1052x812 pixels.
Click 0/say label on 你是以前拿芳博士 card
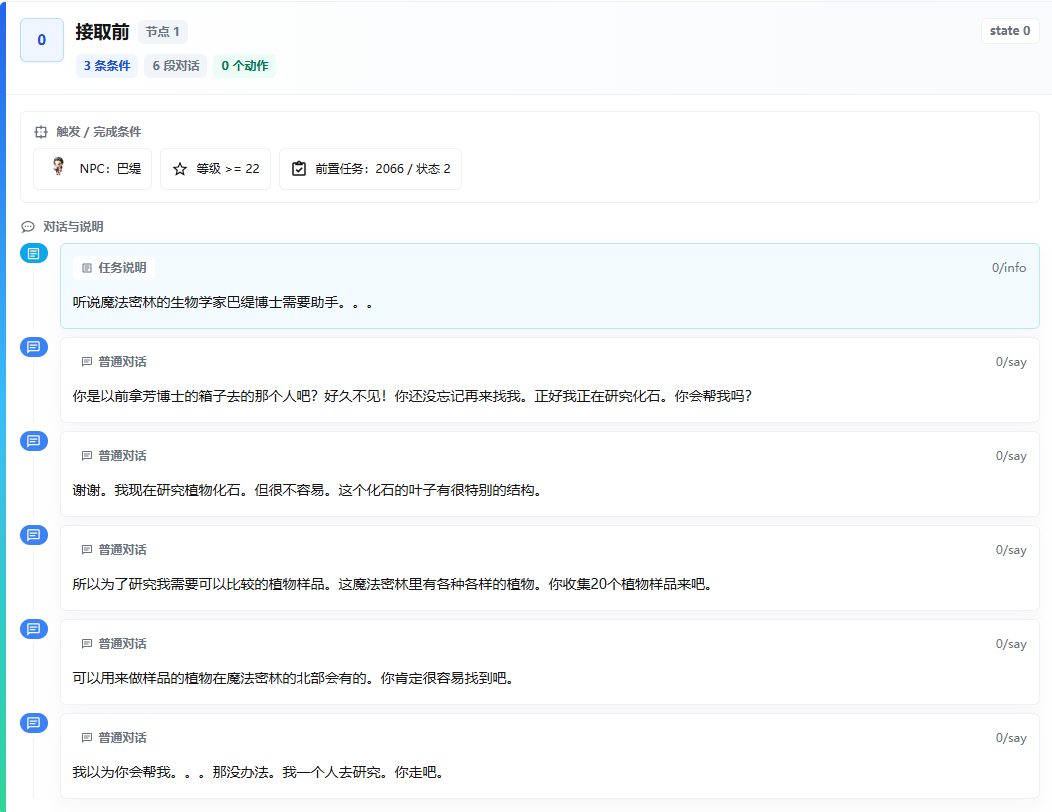pos(1011,362)
